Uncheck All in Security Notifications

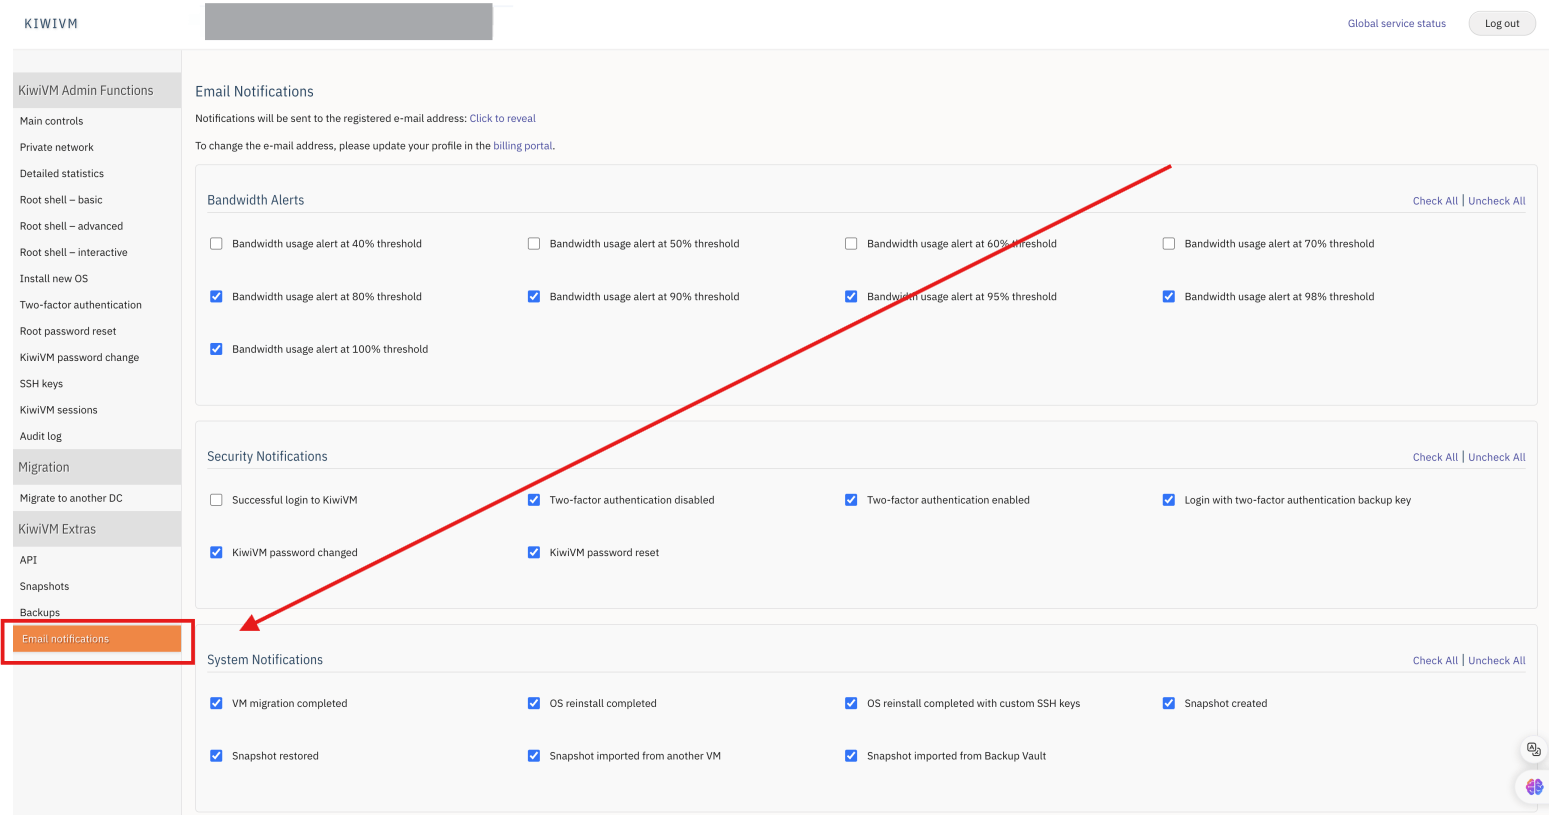click(x=1497, y=457)
